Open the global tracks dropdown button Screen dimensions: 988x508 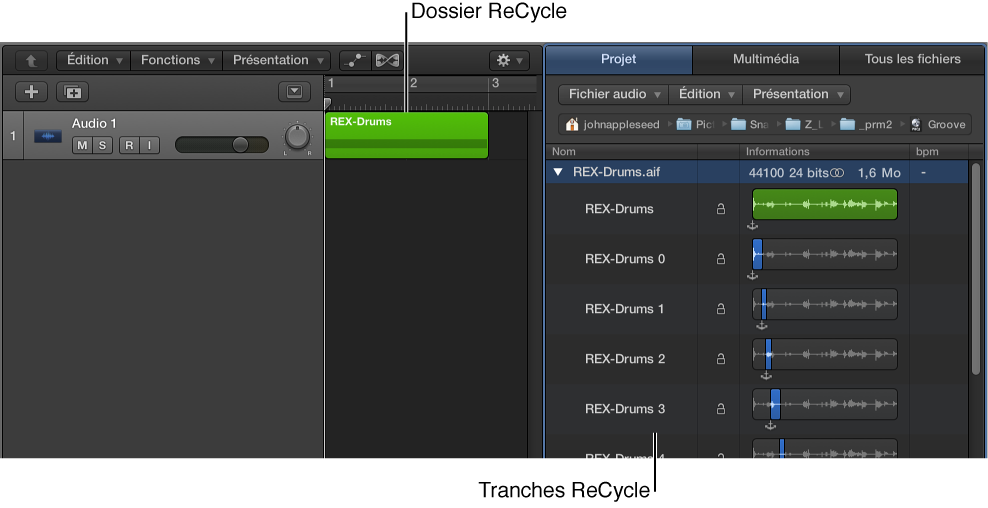tap(294, 92)
